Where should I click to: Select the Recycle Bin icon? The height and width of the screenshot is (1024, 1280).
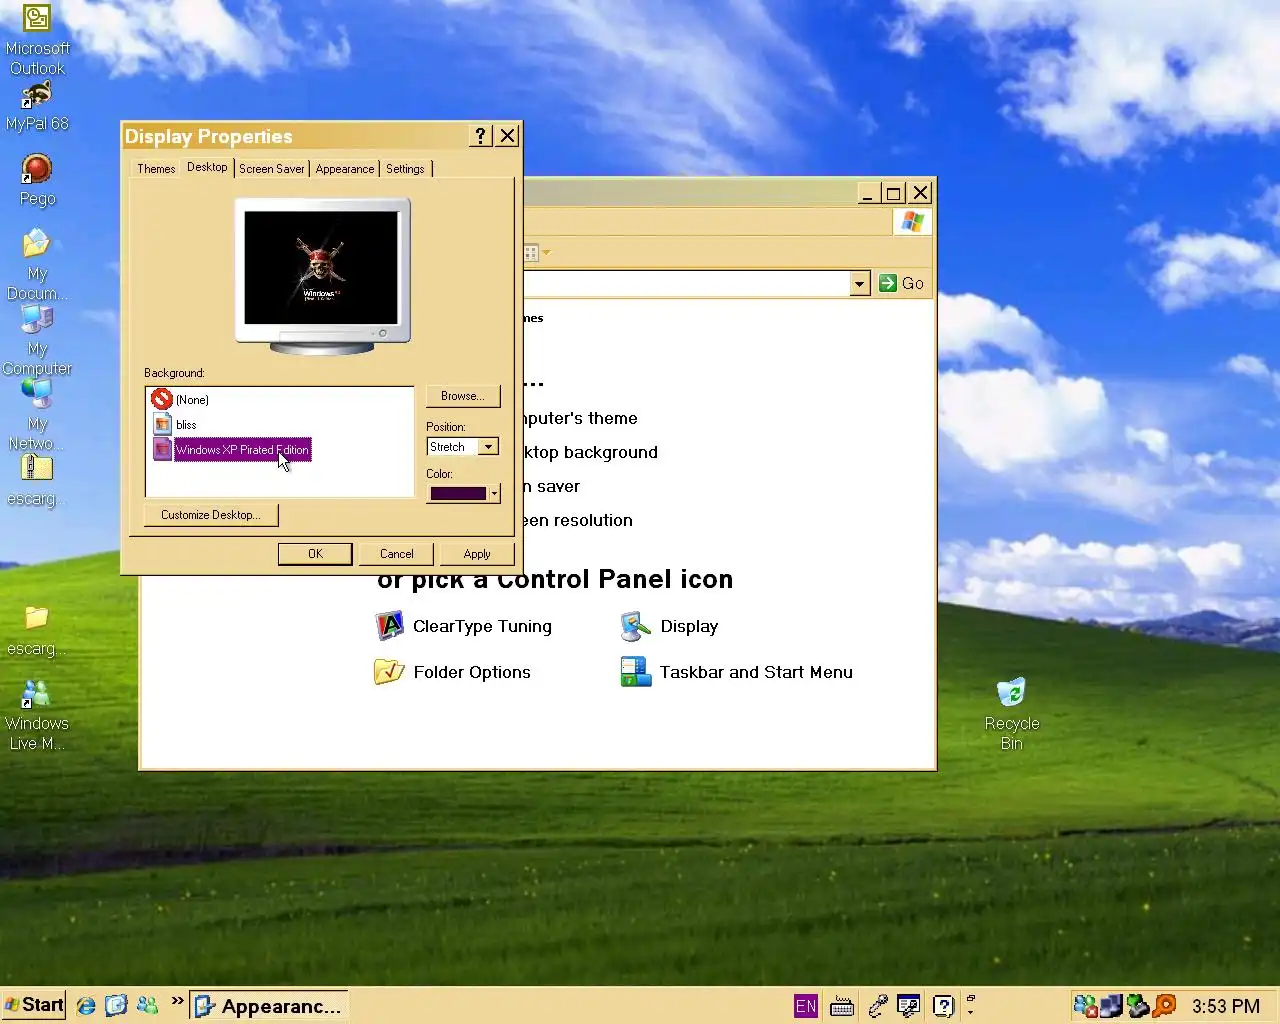(x=1011, y=715)
